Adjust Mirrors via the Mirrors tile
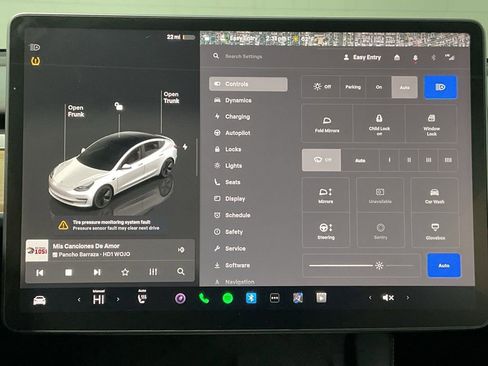The image size is (488, 366). (x=326, y=195)
